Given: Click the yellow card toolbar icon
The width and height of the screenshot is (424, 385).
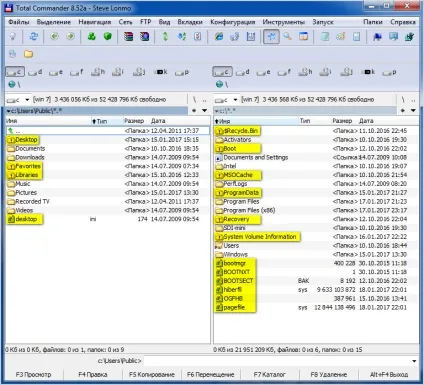Looking at the screenshot, I should tap(340, 36).
